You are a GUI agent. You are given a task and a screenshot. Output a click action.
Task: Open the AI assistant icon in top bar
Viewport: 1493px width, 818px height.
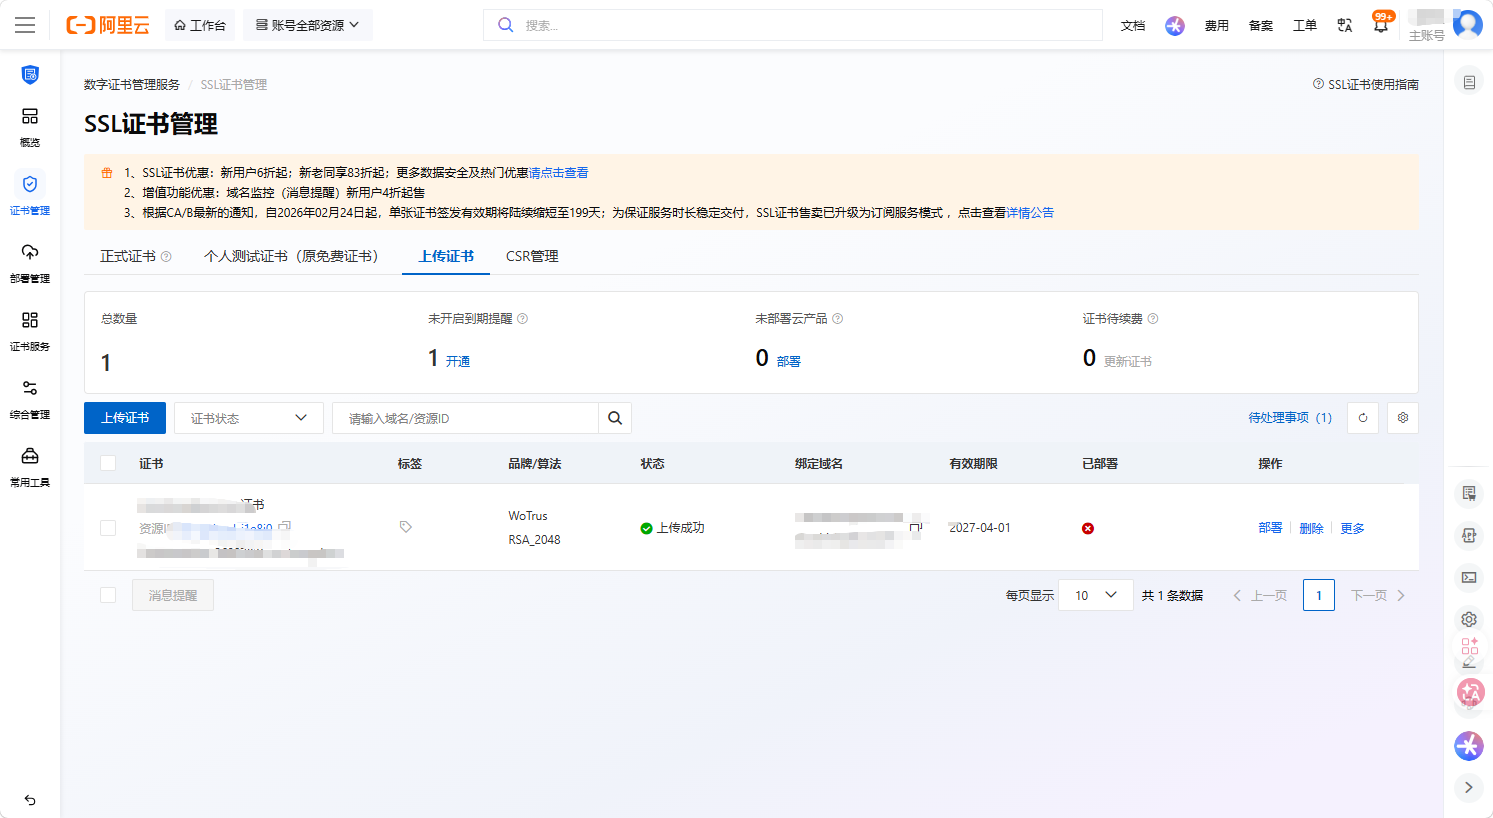click(x=1175, y=25)
